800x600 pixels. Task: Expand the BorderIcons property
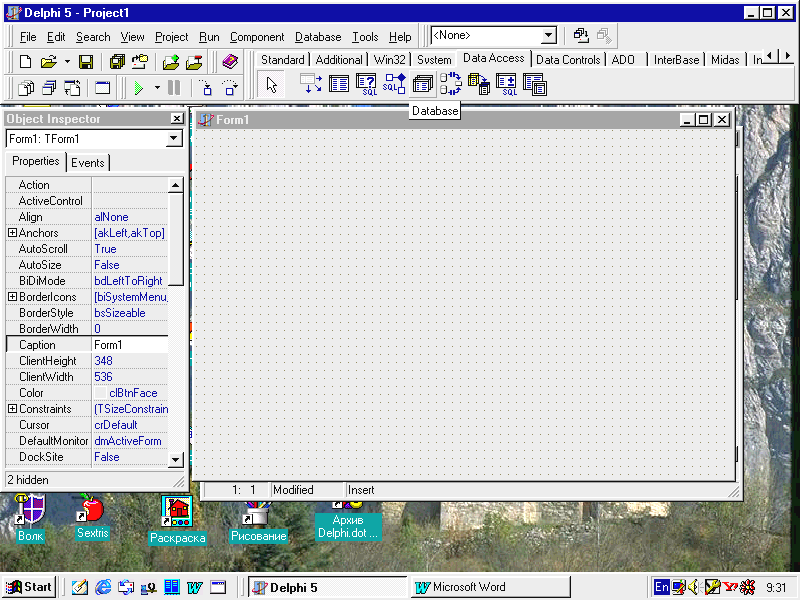[x=12, y=296]
